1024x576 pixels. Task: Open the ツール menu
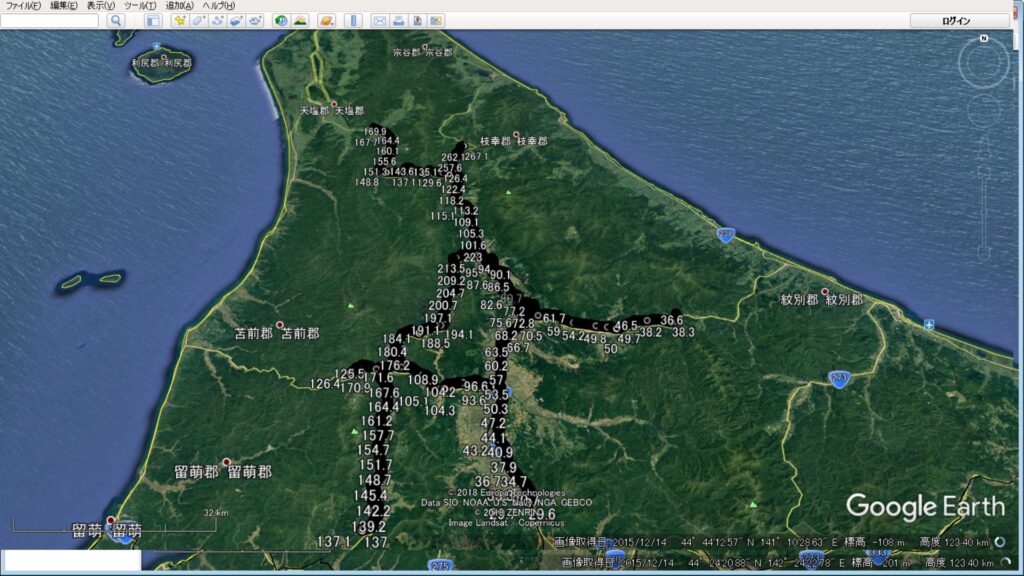[141, 6]
